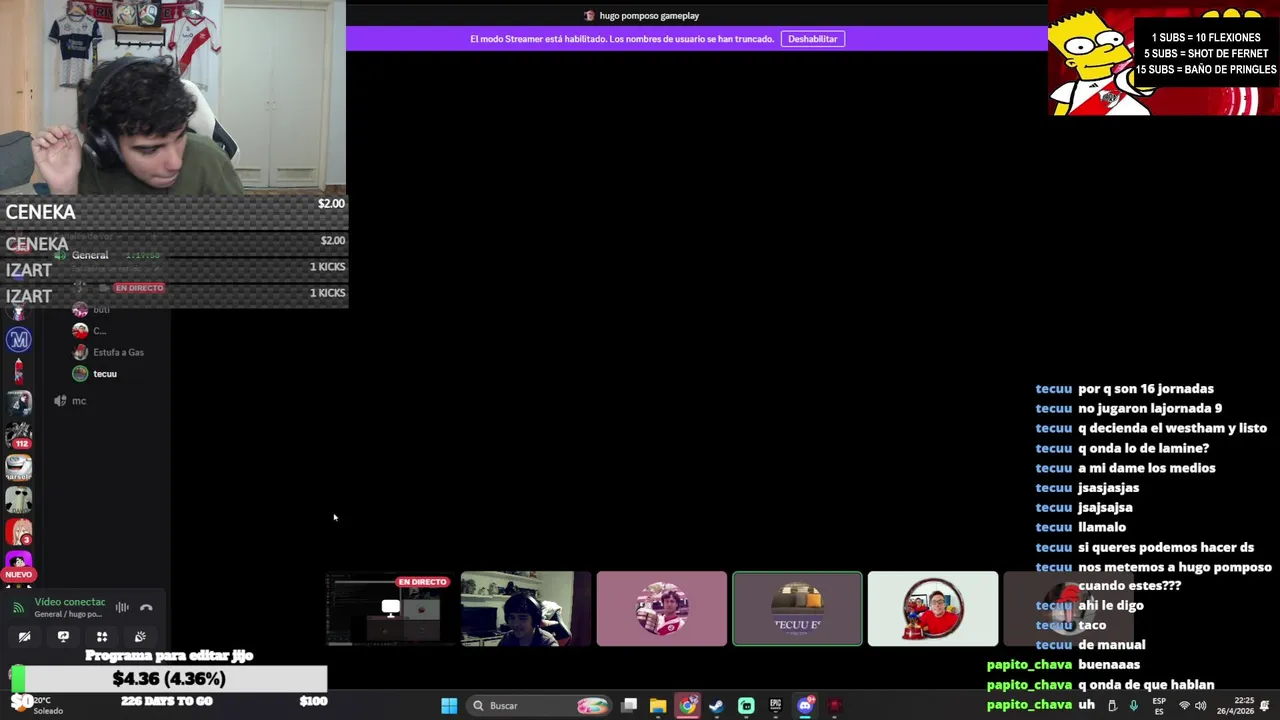Open the green Kick app in taskbar
Image resolution: width=1280 pixels, height=720 pixels.
pyautogui.click(x=746, y=706)
